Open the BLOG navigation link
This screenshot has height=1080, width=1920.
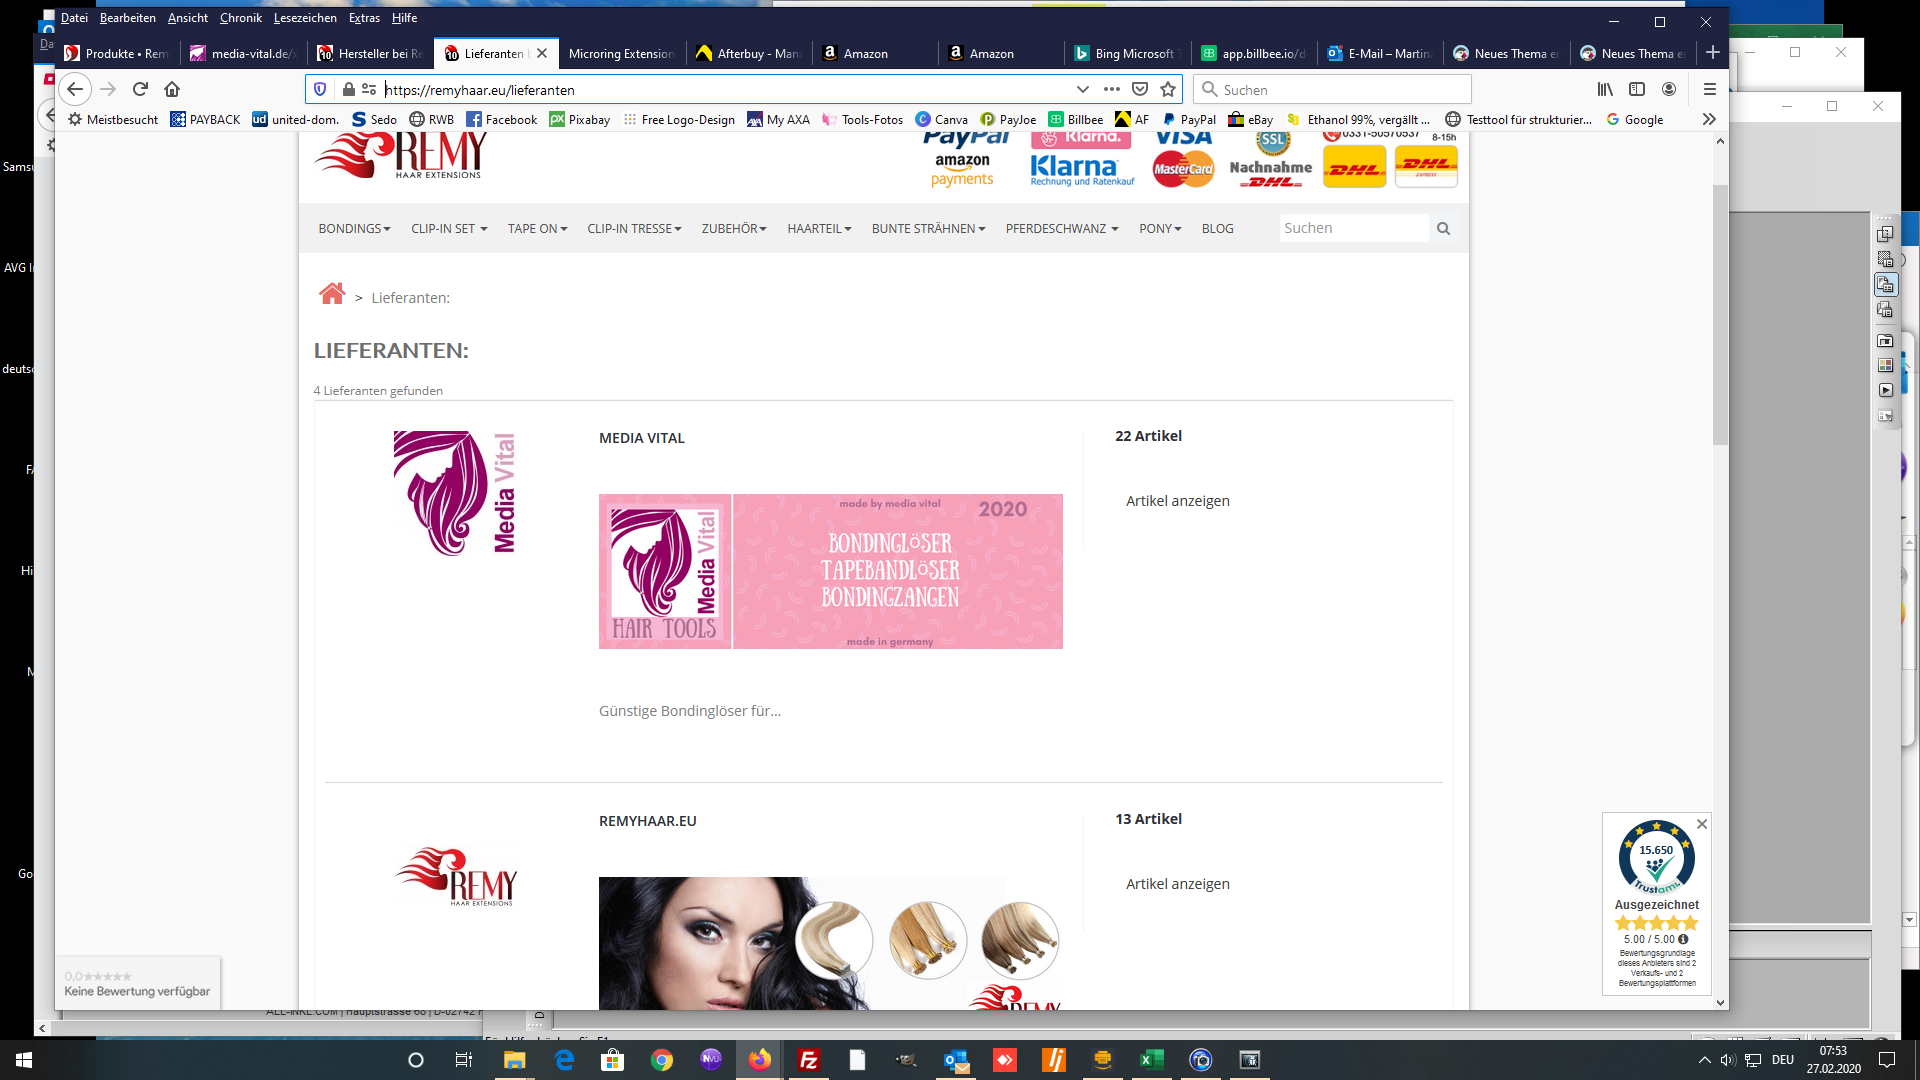pos(1217,229)
